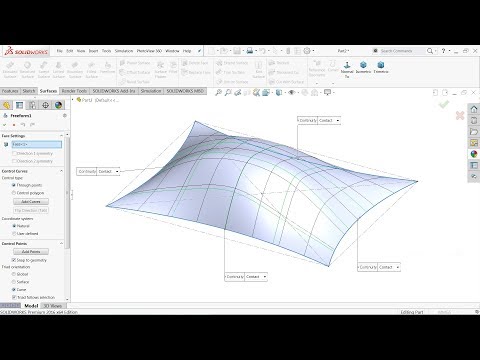The image size is (480, 360).
Task: Select Natural coordinate system
Action: point(14,226)
